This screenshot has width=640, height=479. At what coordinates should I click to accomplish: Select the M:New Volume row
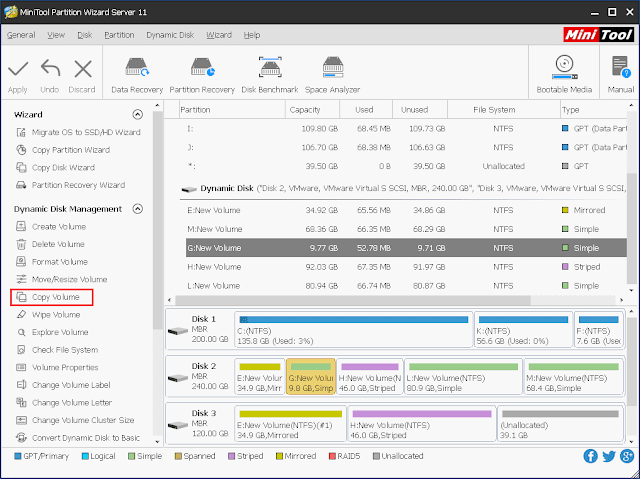[x=406, y=229]
